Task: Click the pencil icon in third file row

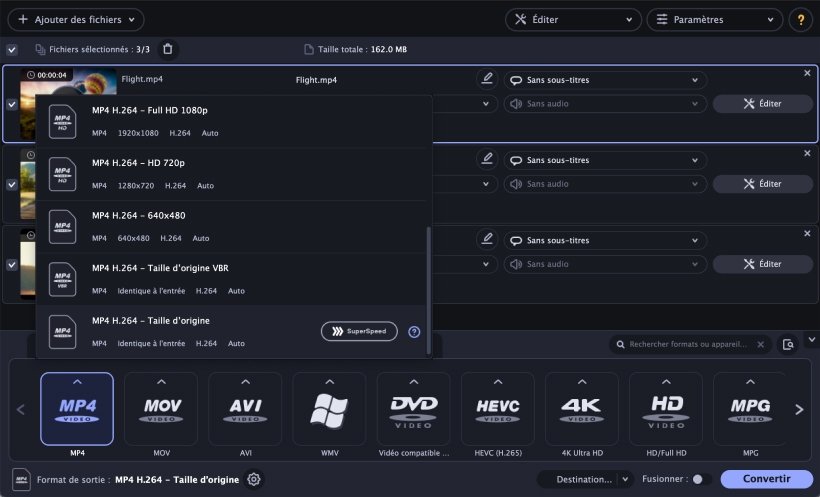Action: click(x=487, y=239)
